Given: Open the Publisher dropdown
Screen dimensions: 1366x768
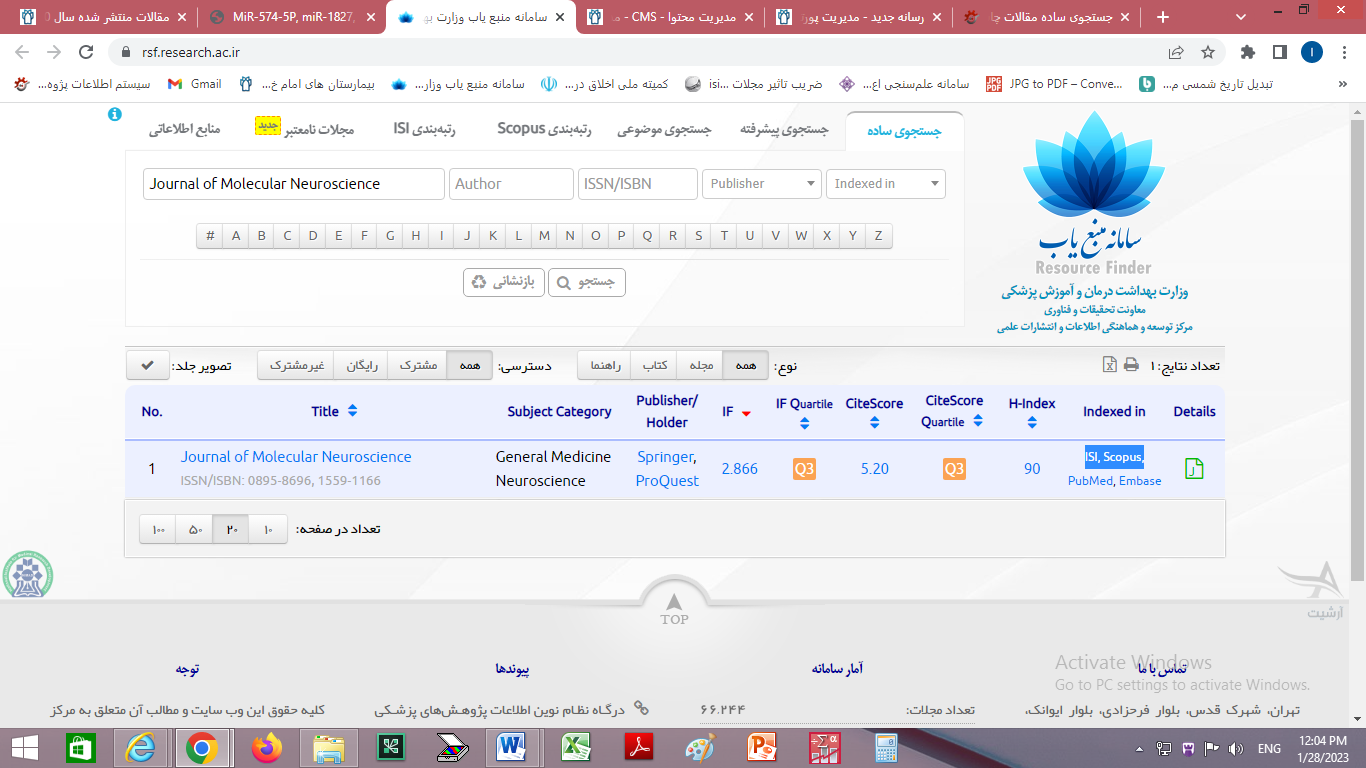Looking at the screenshot, I should point(762,184).
